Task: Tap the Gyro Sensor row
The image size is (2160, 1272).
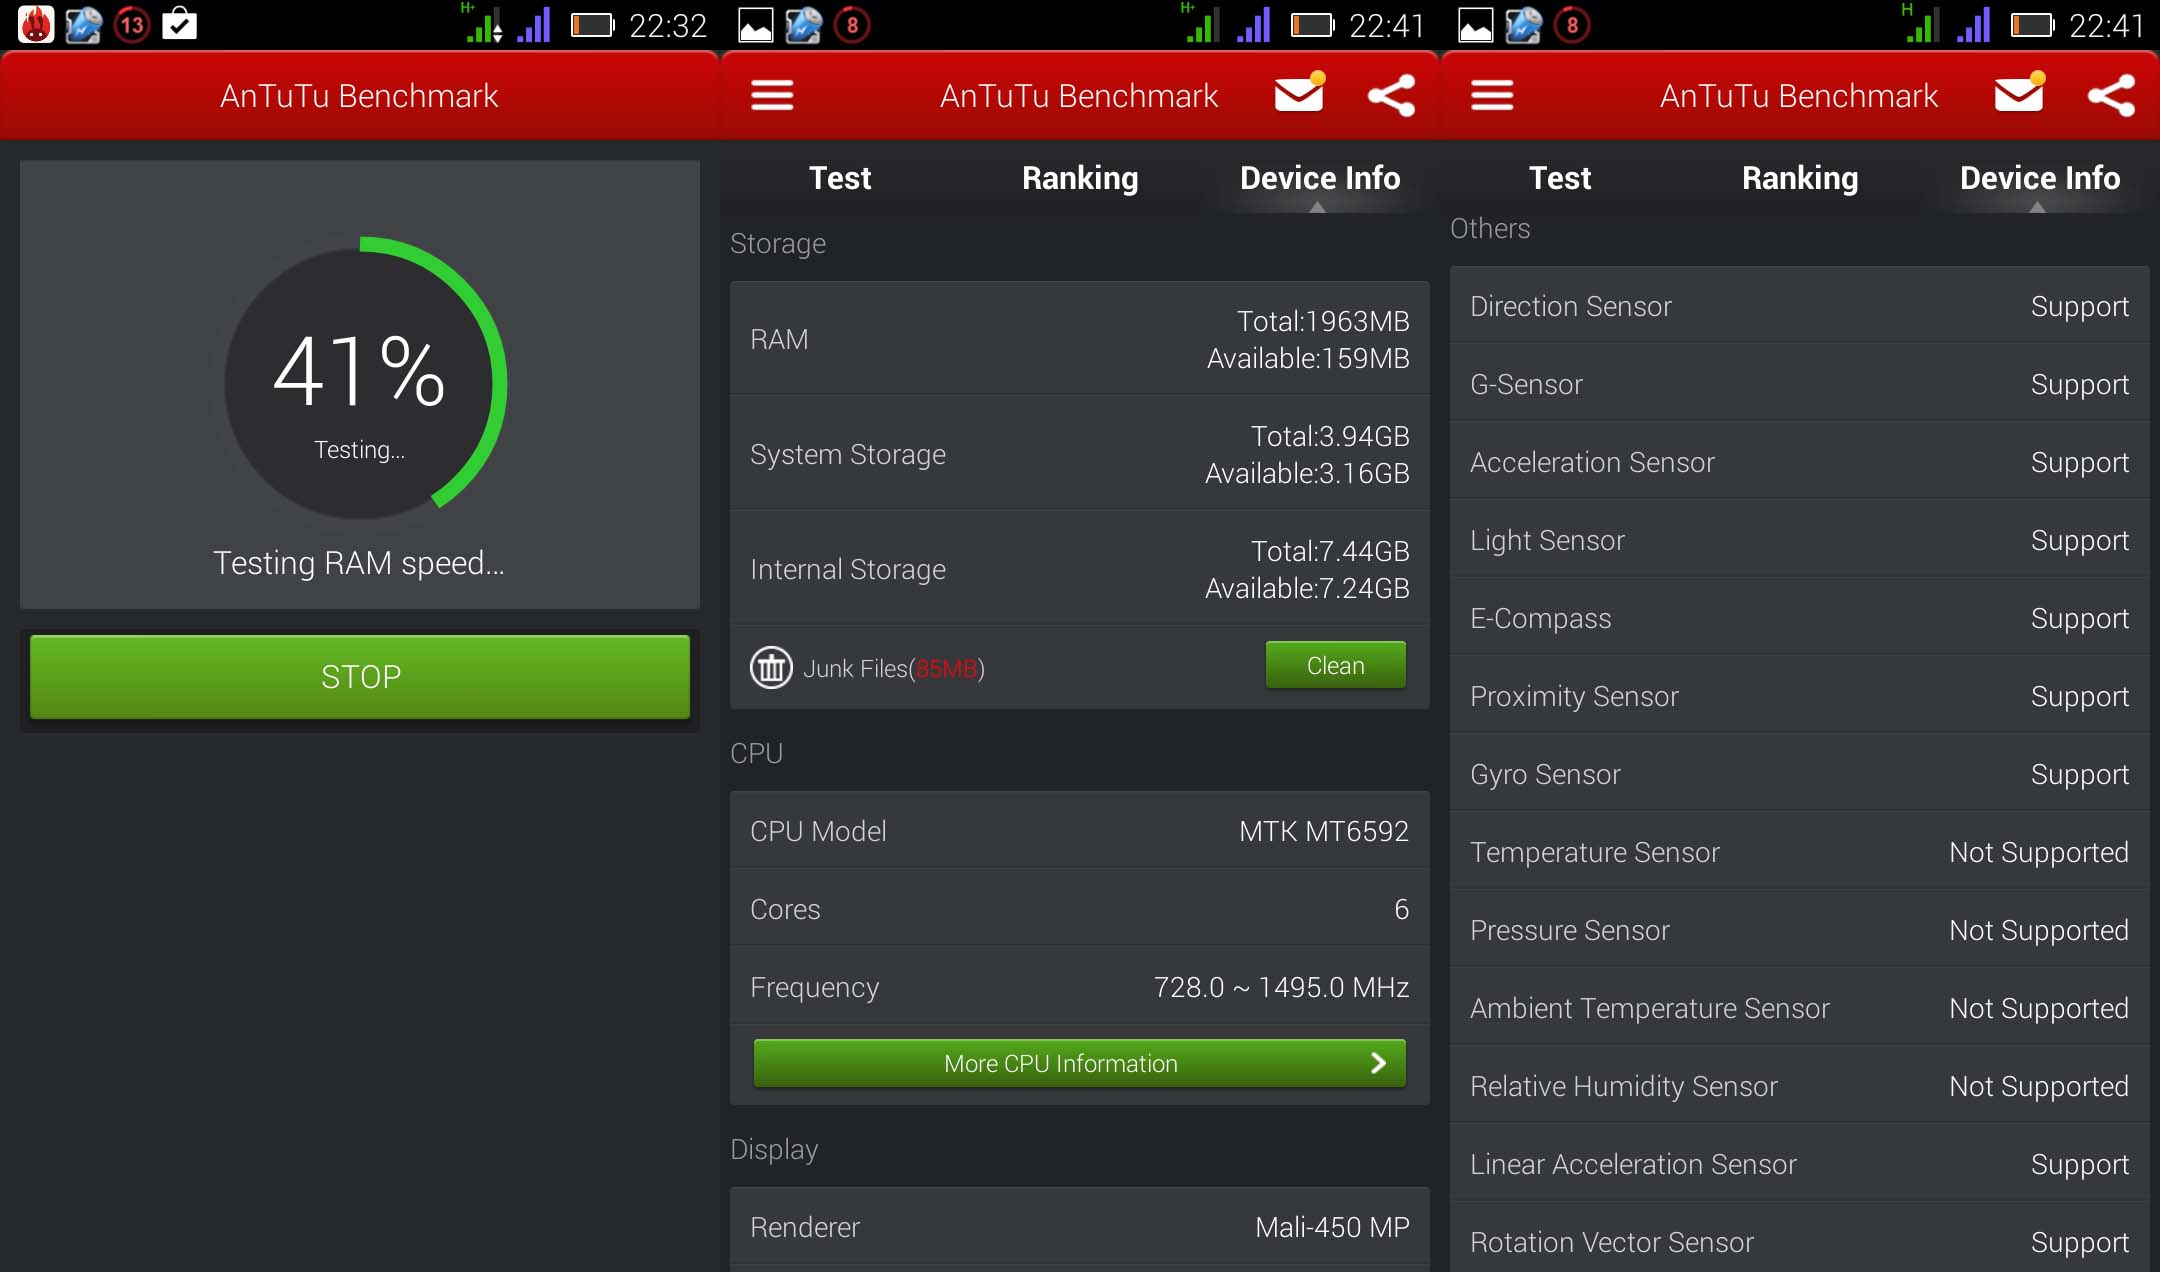Action: (x=1800, y=774)
